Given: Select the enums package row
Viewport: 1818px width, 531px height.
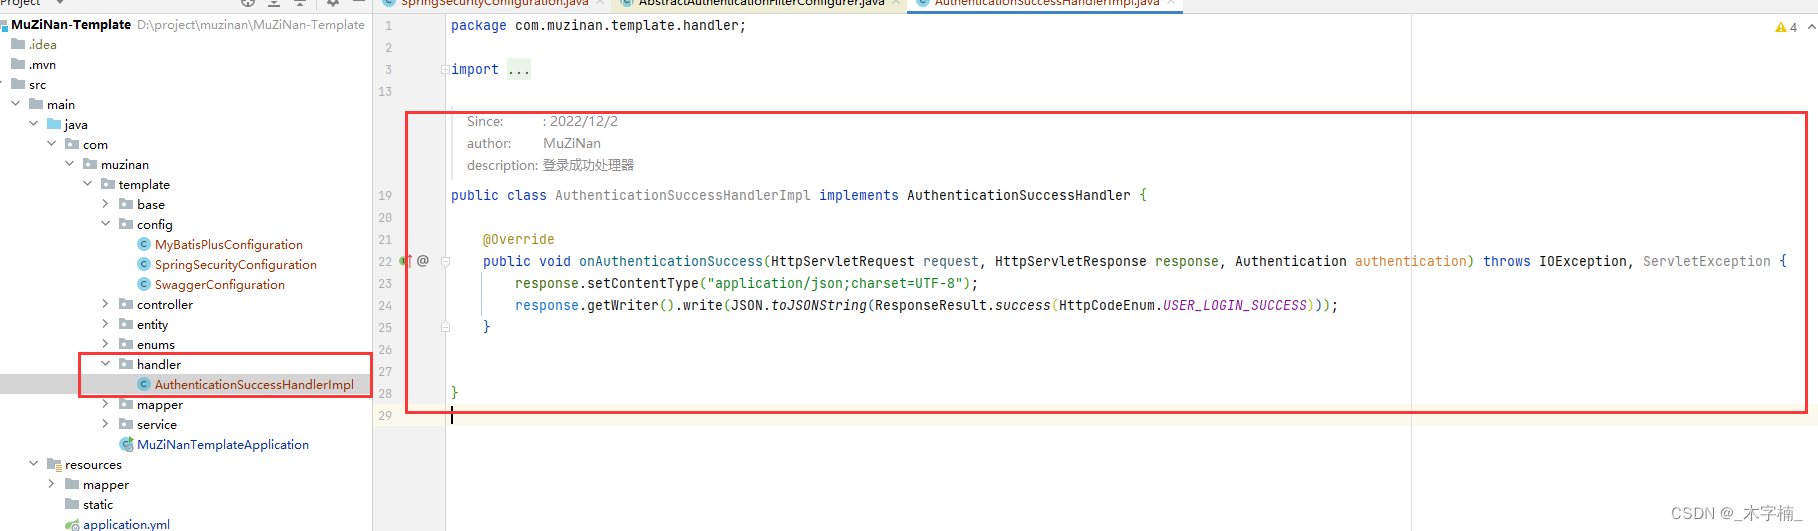Looking at the screenshot, I should point(186,344).
